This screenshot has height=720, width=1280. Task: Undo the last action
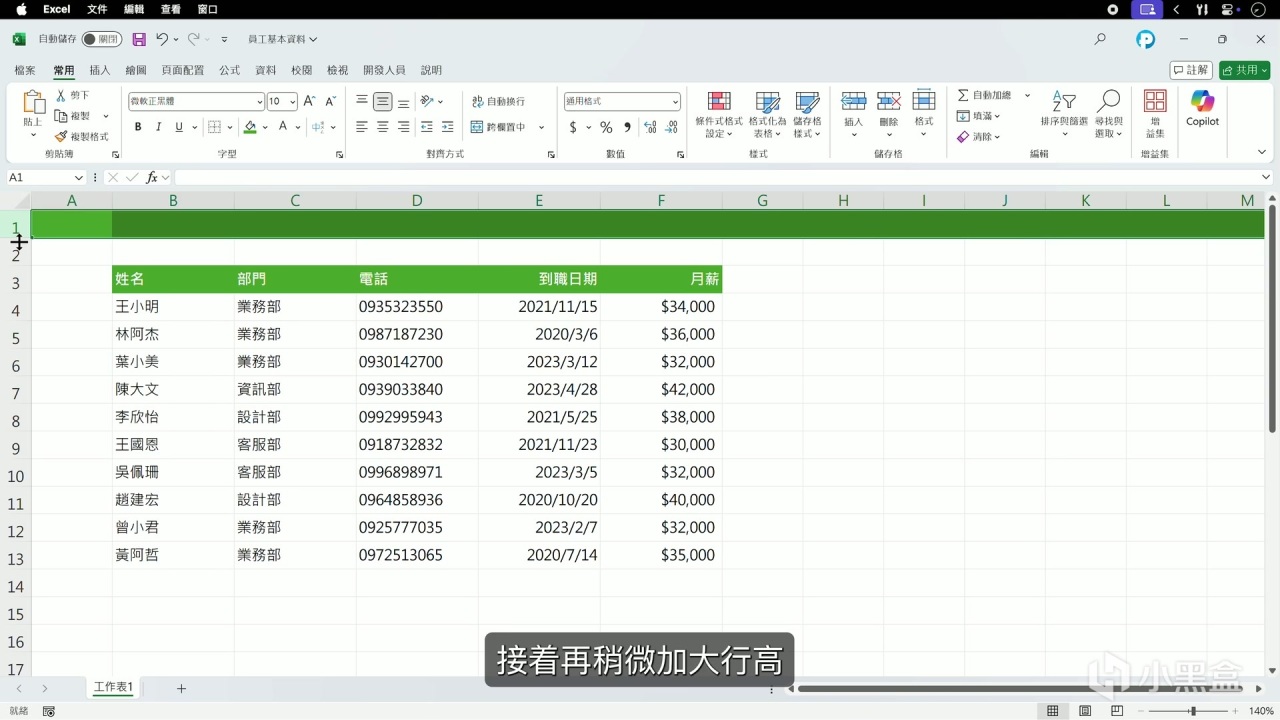pos(162,39)
